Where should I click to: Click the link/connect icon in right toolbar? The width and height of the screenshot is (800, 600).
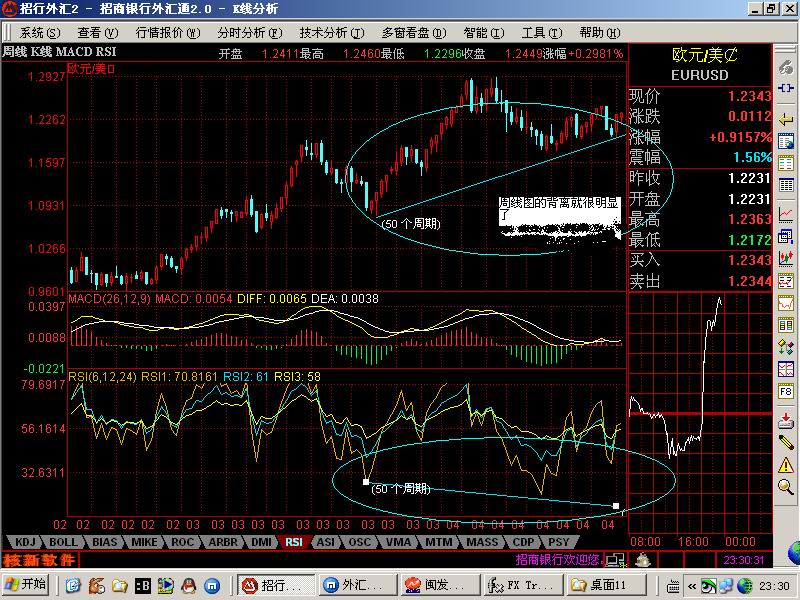(x=786, y=67)
